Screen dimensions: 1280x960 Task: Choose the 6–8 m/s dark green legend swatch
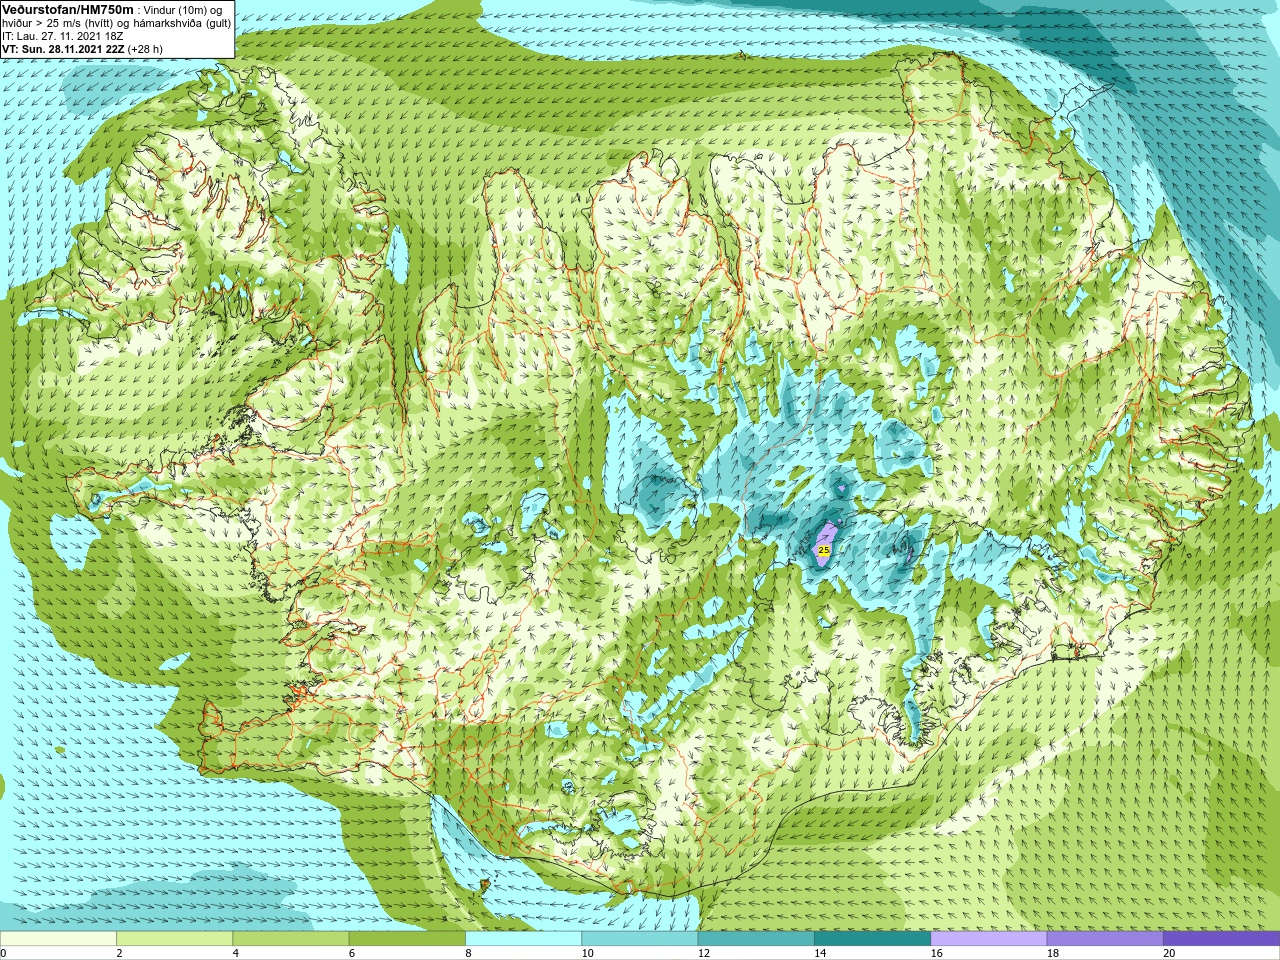pyautogui.click(x=407, y=939)
